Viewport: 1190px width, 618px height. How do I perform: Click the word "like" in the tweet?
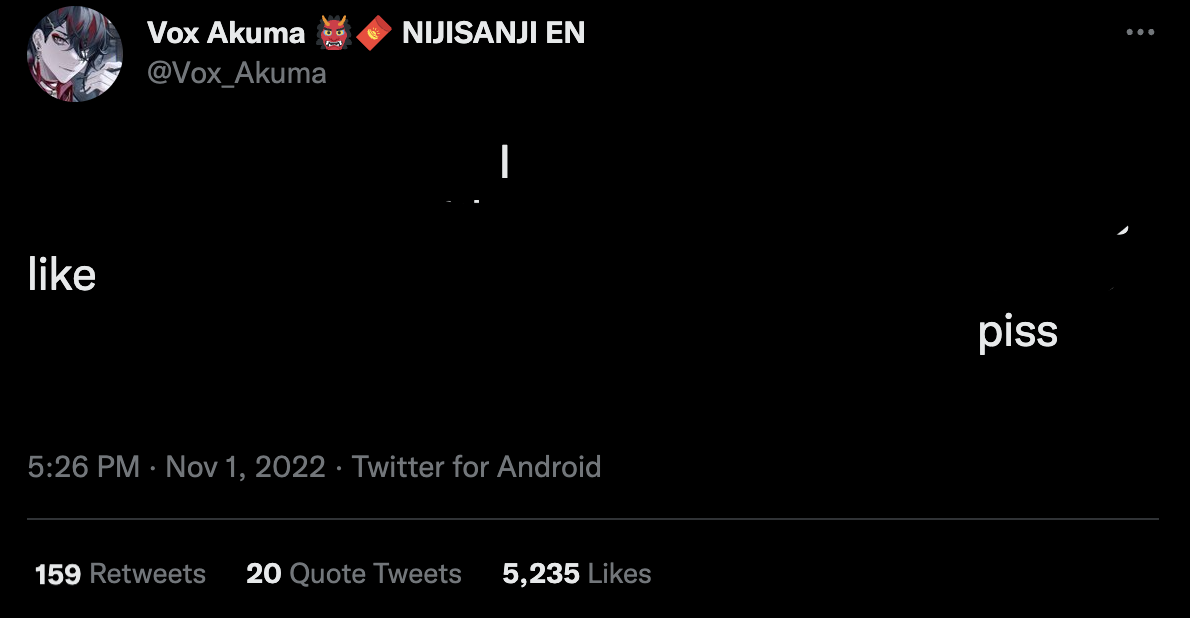[61, 274]
